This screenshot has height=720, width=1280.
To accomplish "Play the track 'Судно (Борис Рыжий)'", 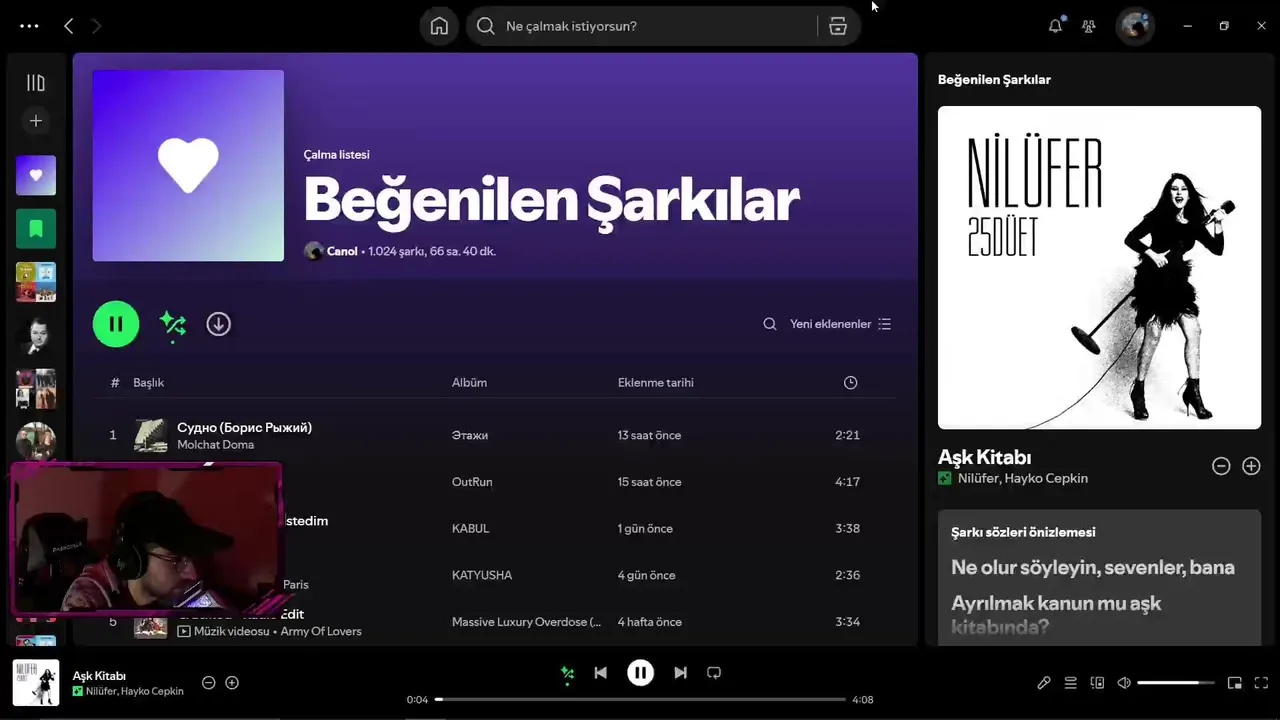I will [x=244, y=427].
